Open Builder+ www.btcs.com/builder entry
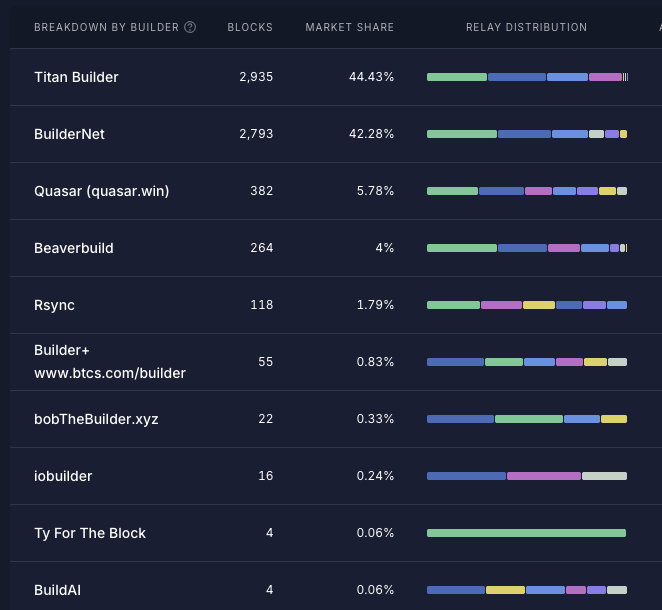 pyautogui.click(x=110, y=362)
